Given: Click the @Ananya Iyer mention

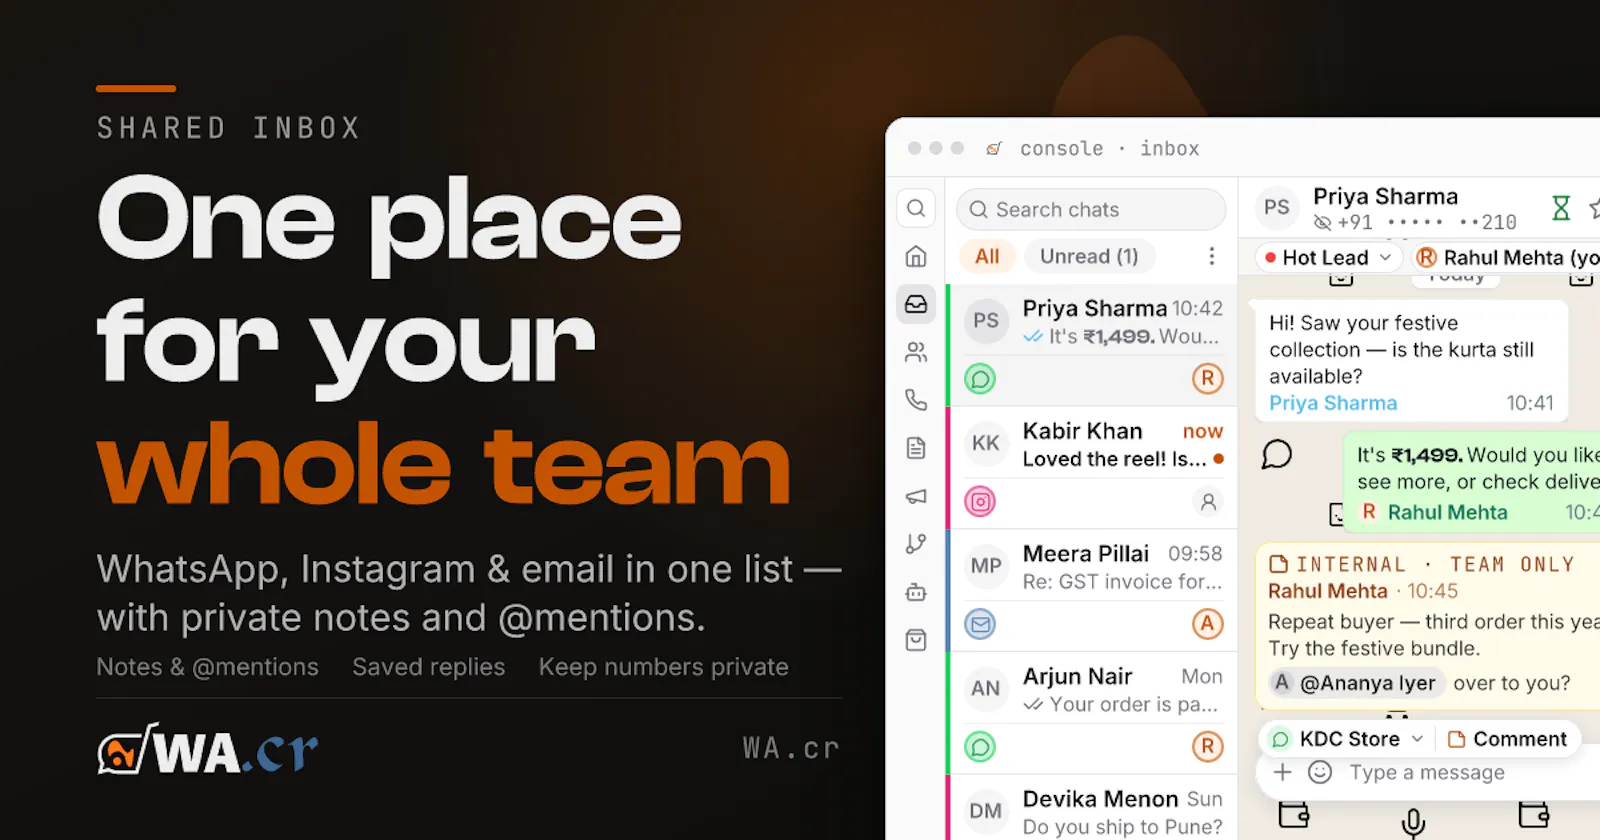Looking at the screenshot, I should pos(1357,683).
